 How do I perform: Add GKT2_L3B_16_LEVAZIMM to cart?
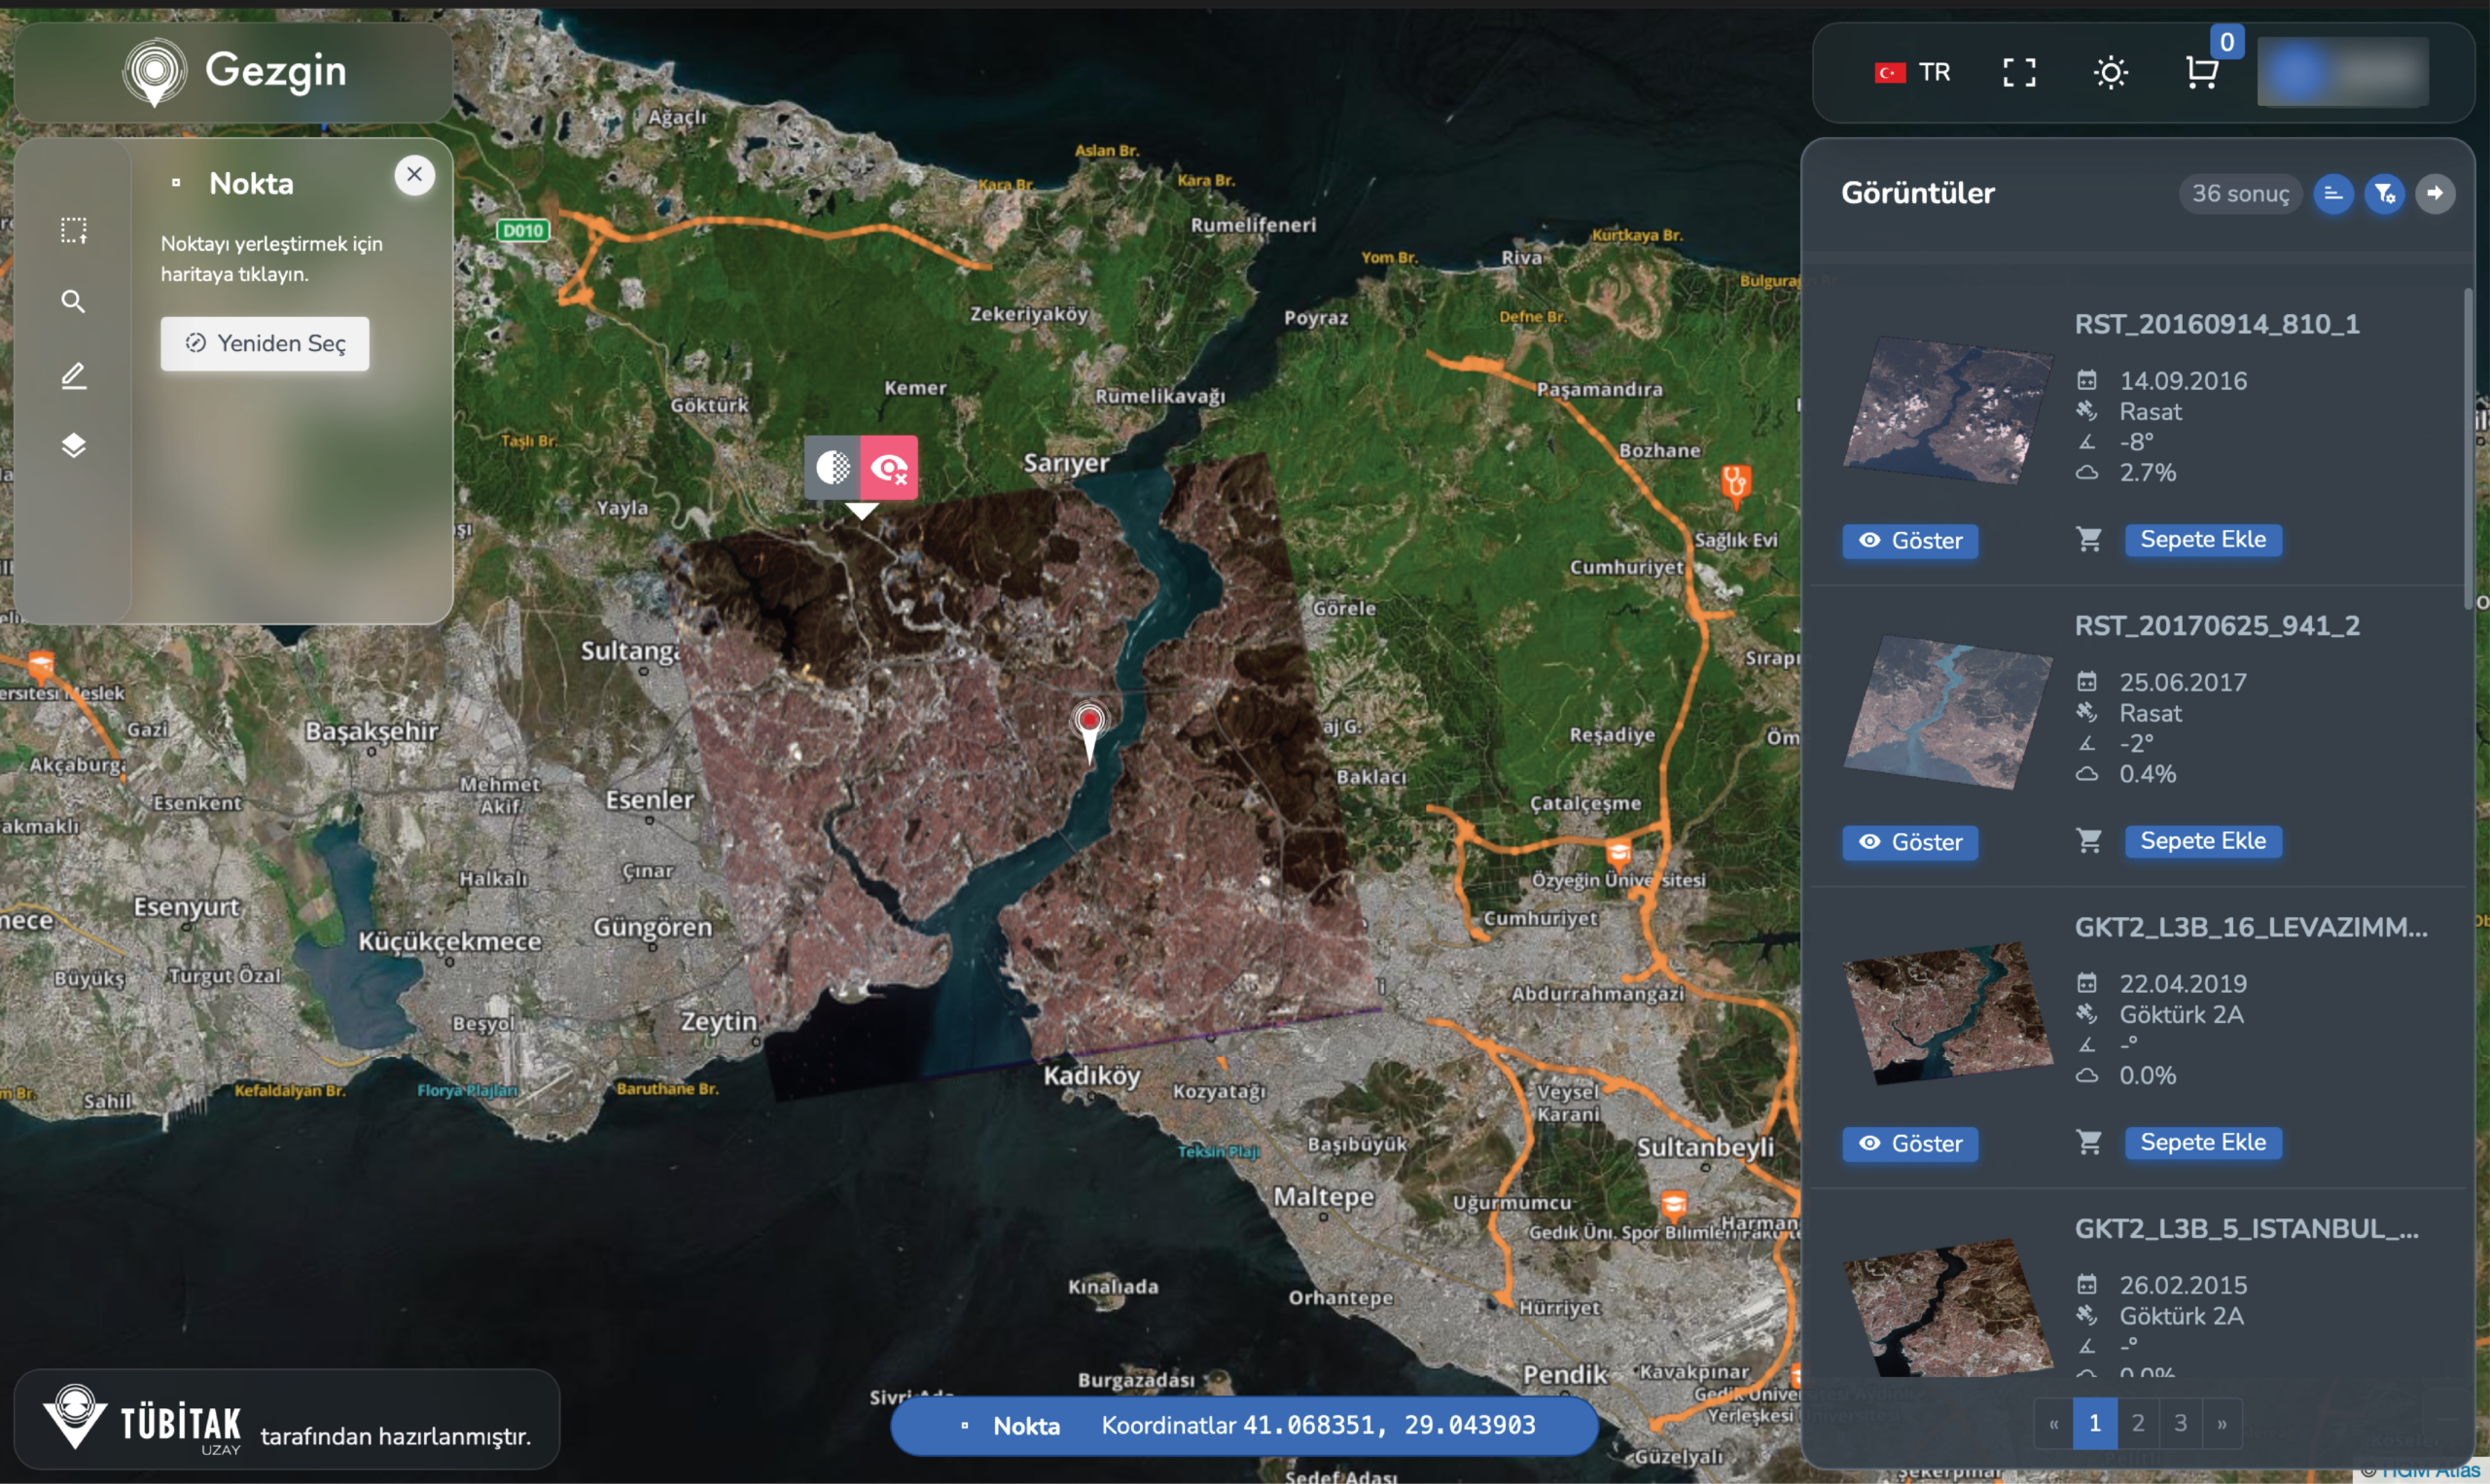pos(2203,1142)
